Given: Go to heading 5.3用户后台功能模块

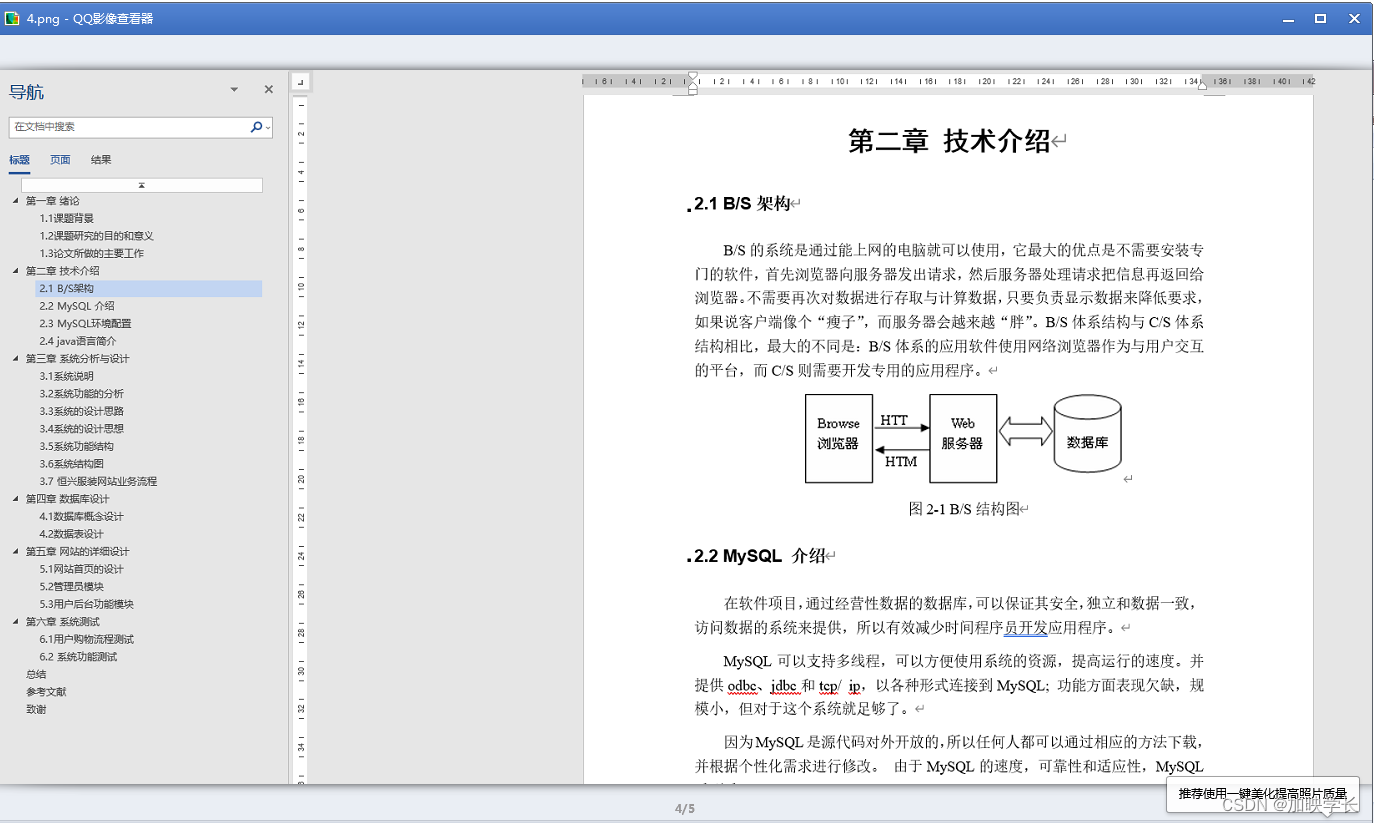Looking at the screenshot, I should 87,604.
